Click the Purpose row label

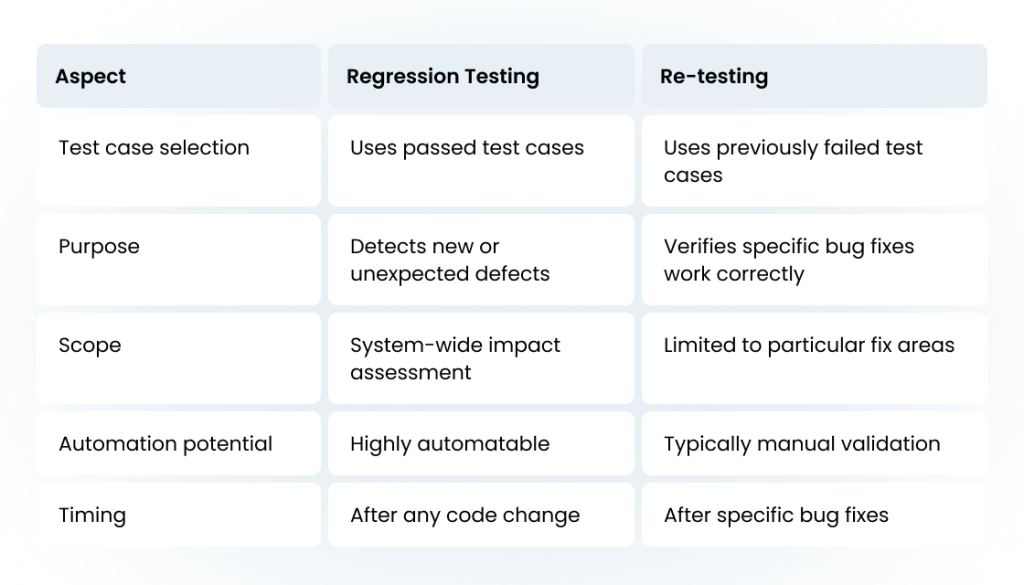[178, 259]
